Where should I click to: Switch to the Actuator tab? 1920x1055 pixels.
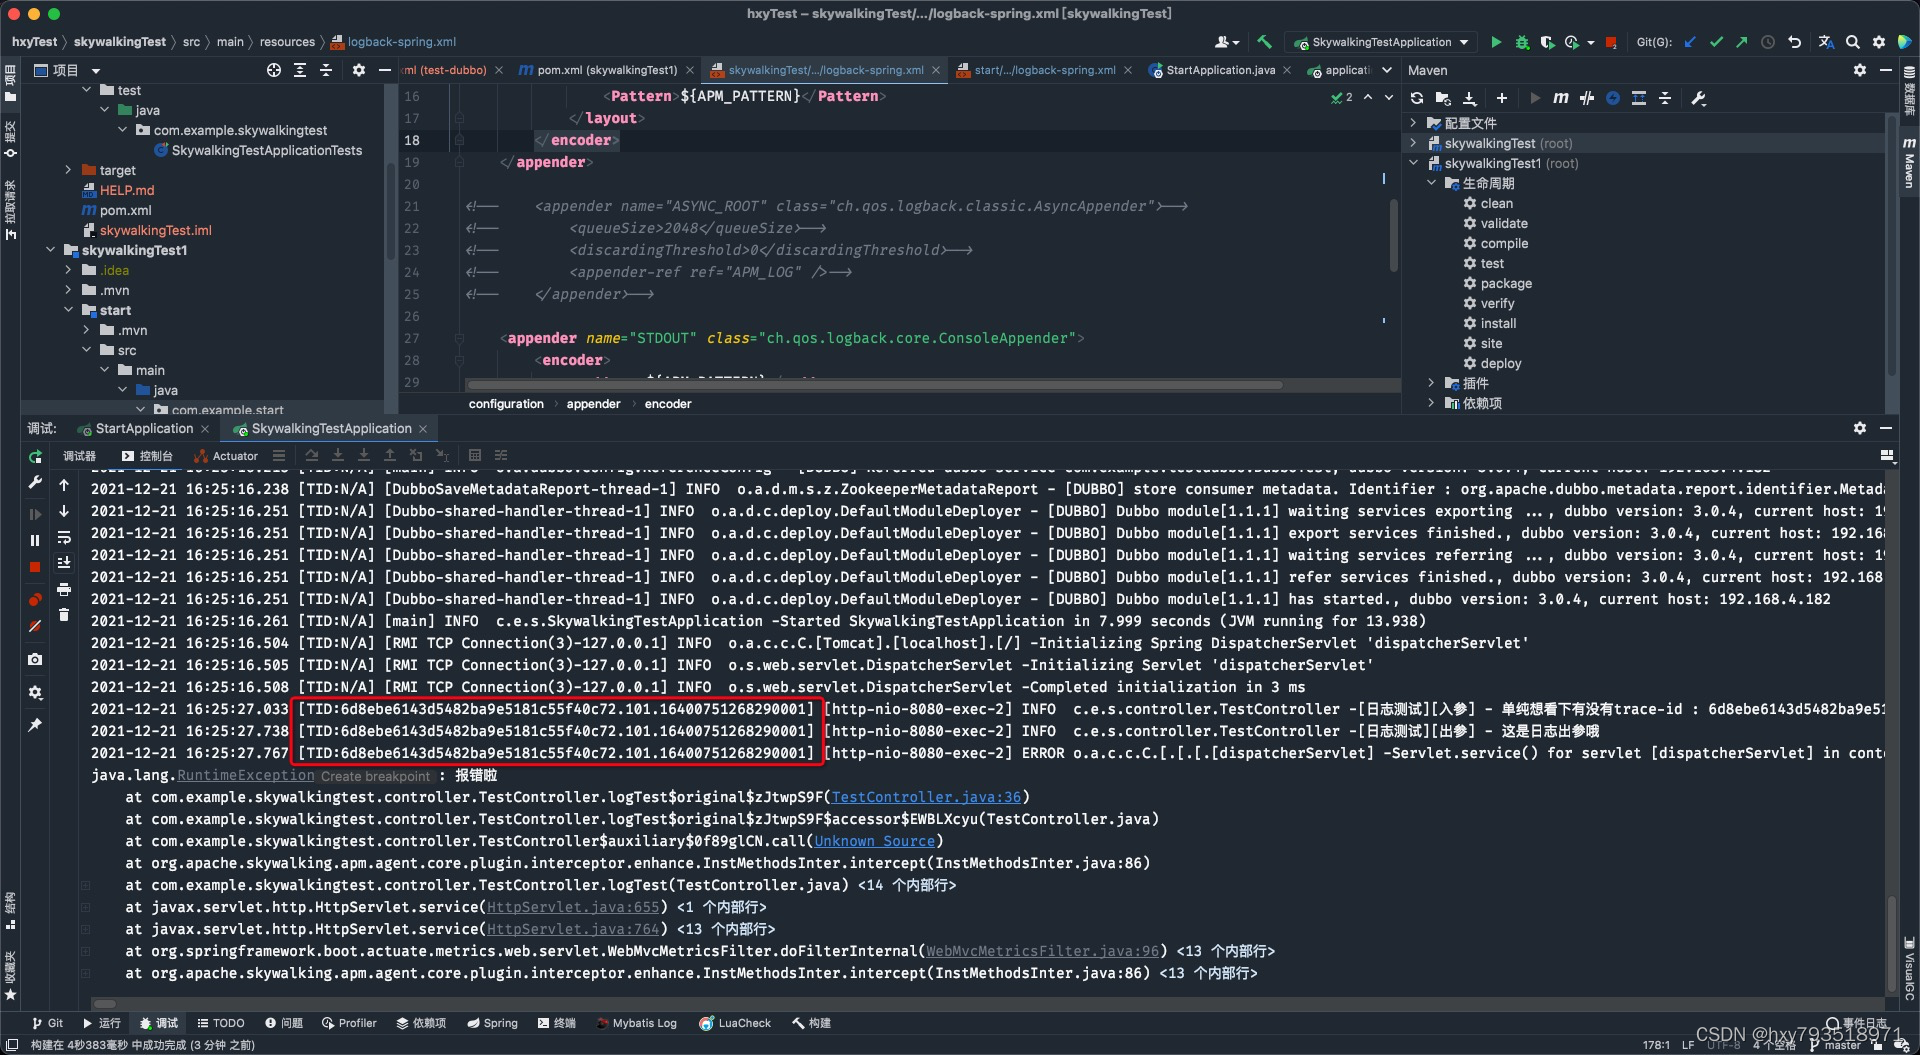[226, 456]
